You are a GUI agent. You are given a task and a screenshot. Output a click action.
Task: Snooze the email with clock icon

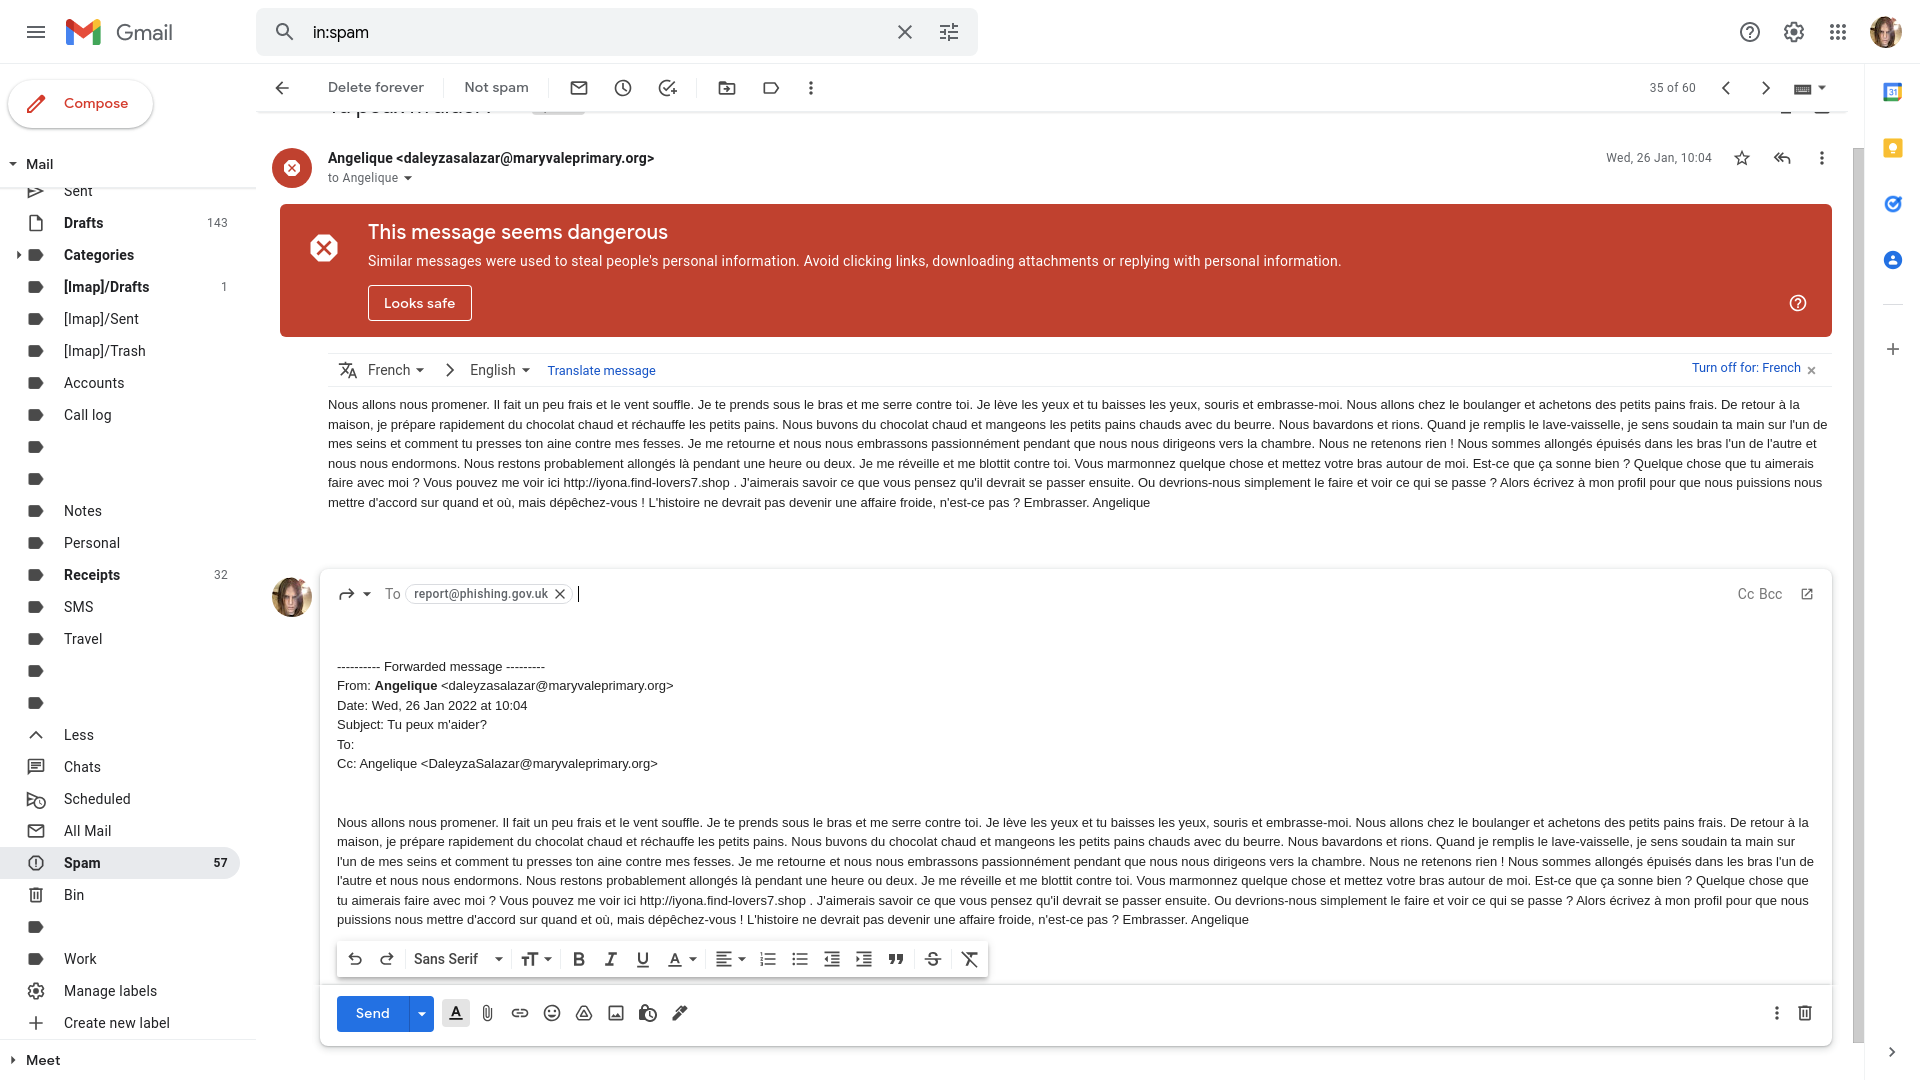point(623,88)
